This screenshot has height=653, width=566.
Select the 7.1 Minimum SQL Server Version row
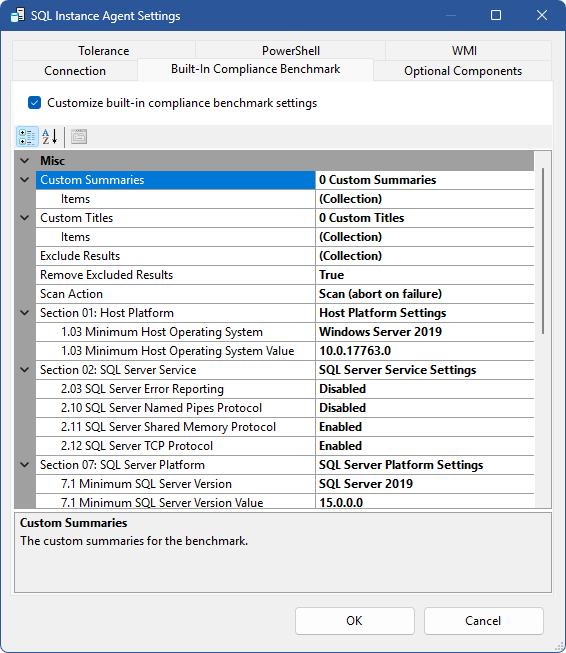coord(175,484)
